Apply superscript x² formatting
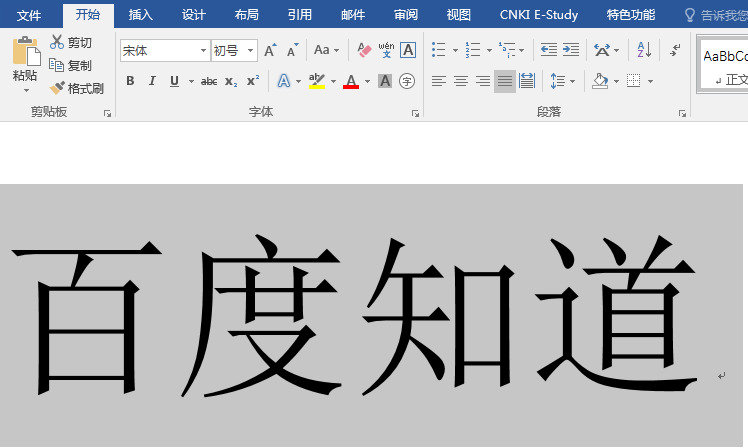748x448 pixels. tap(253, 81)
